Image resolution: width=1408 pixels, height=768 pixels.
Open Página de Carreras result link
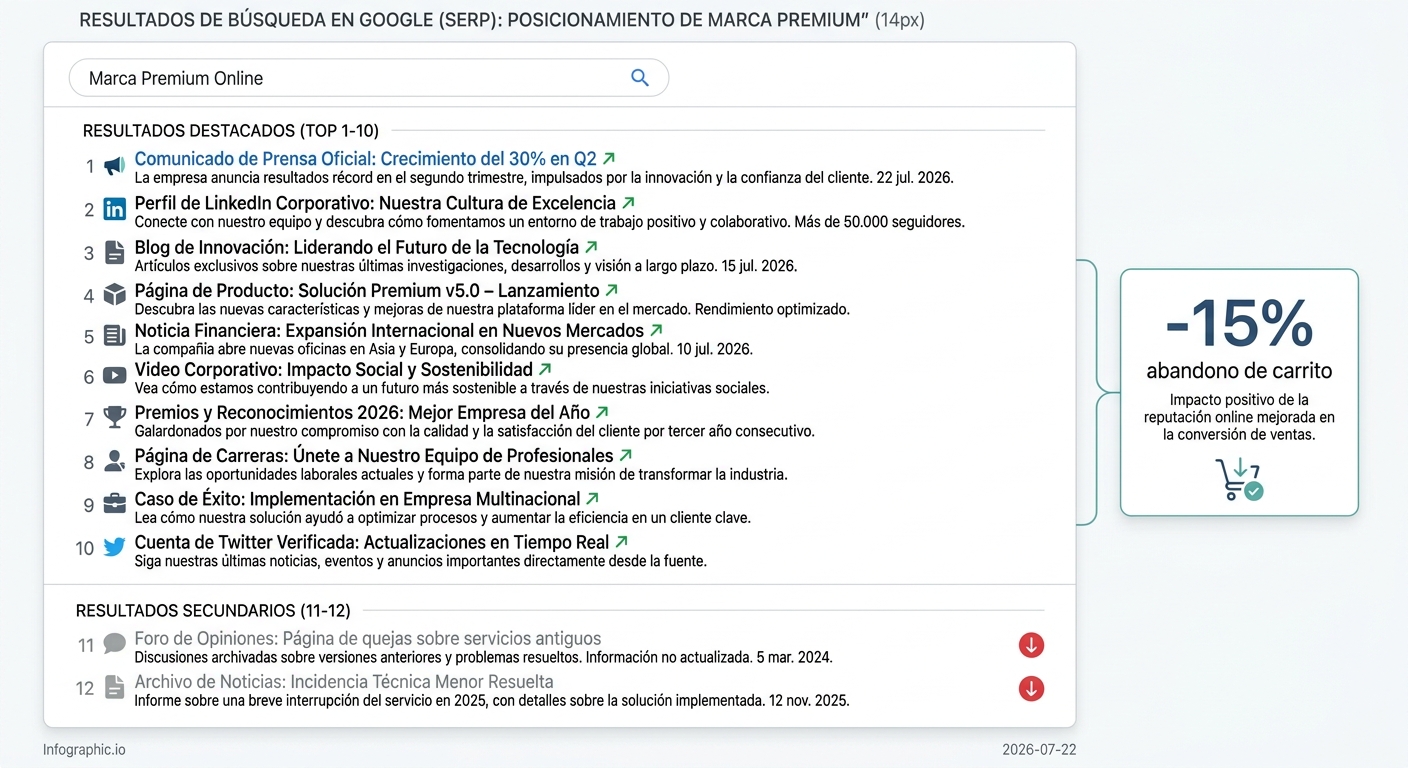coord(374,456)
